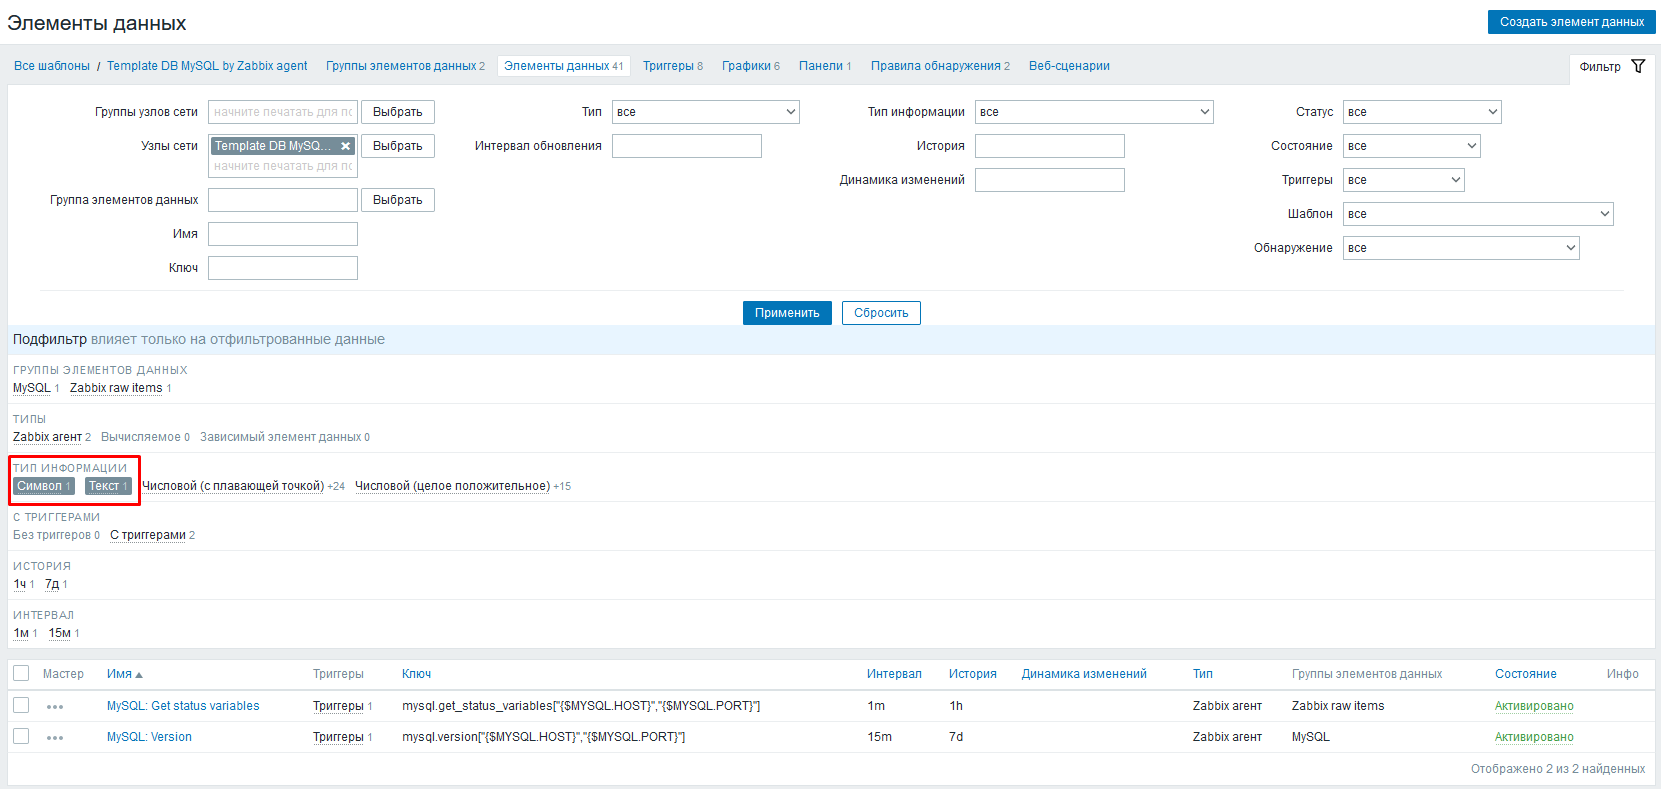This screenshot has height=789, width=1661.
Task: Reset the filter with Сбросить
Action: click(x=881, y=313)
